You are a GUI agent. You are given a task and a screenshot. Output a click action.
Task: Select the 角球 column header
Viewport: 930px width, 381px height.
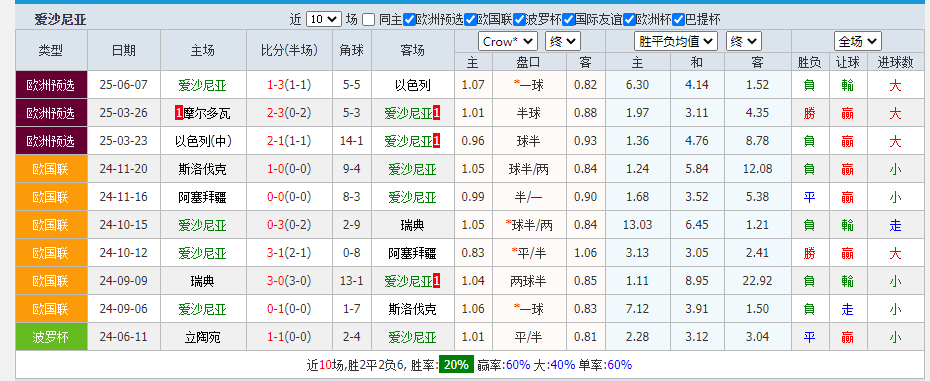pos(352,50)
